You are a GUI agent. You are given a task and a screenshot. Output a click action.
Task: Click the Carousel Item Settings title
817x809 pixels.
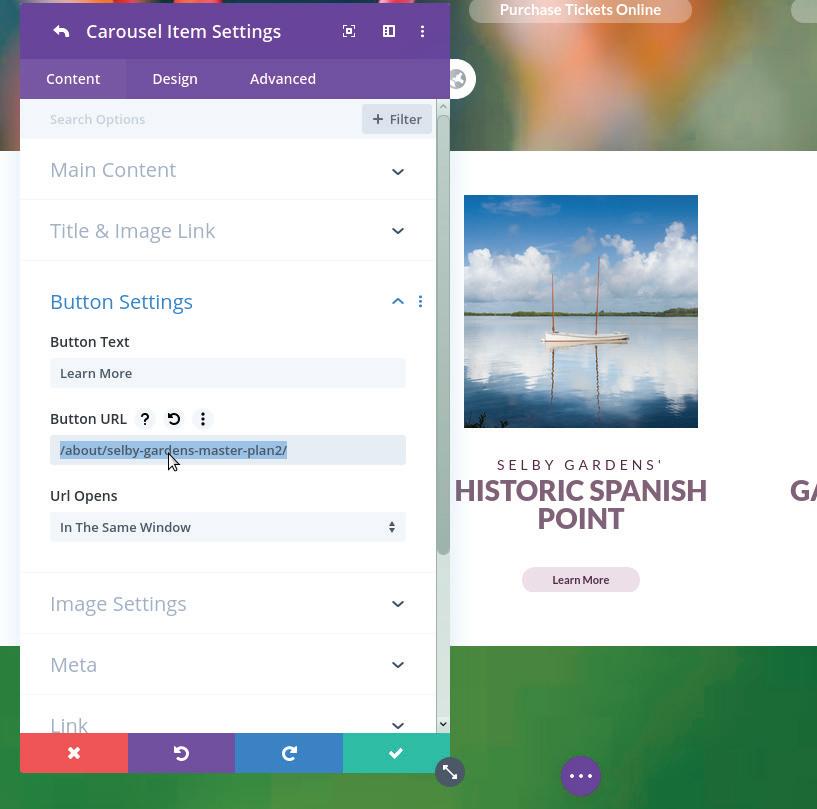[x=183, y=32]
